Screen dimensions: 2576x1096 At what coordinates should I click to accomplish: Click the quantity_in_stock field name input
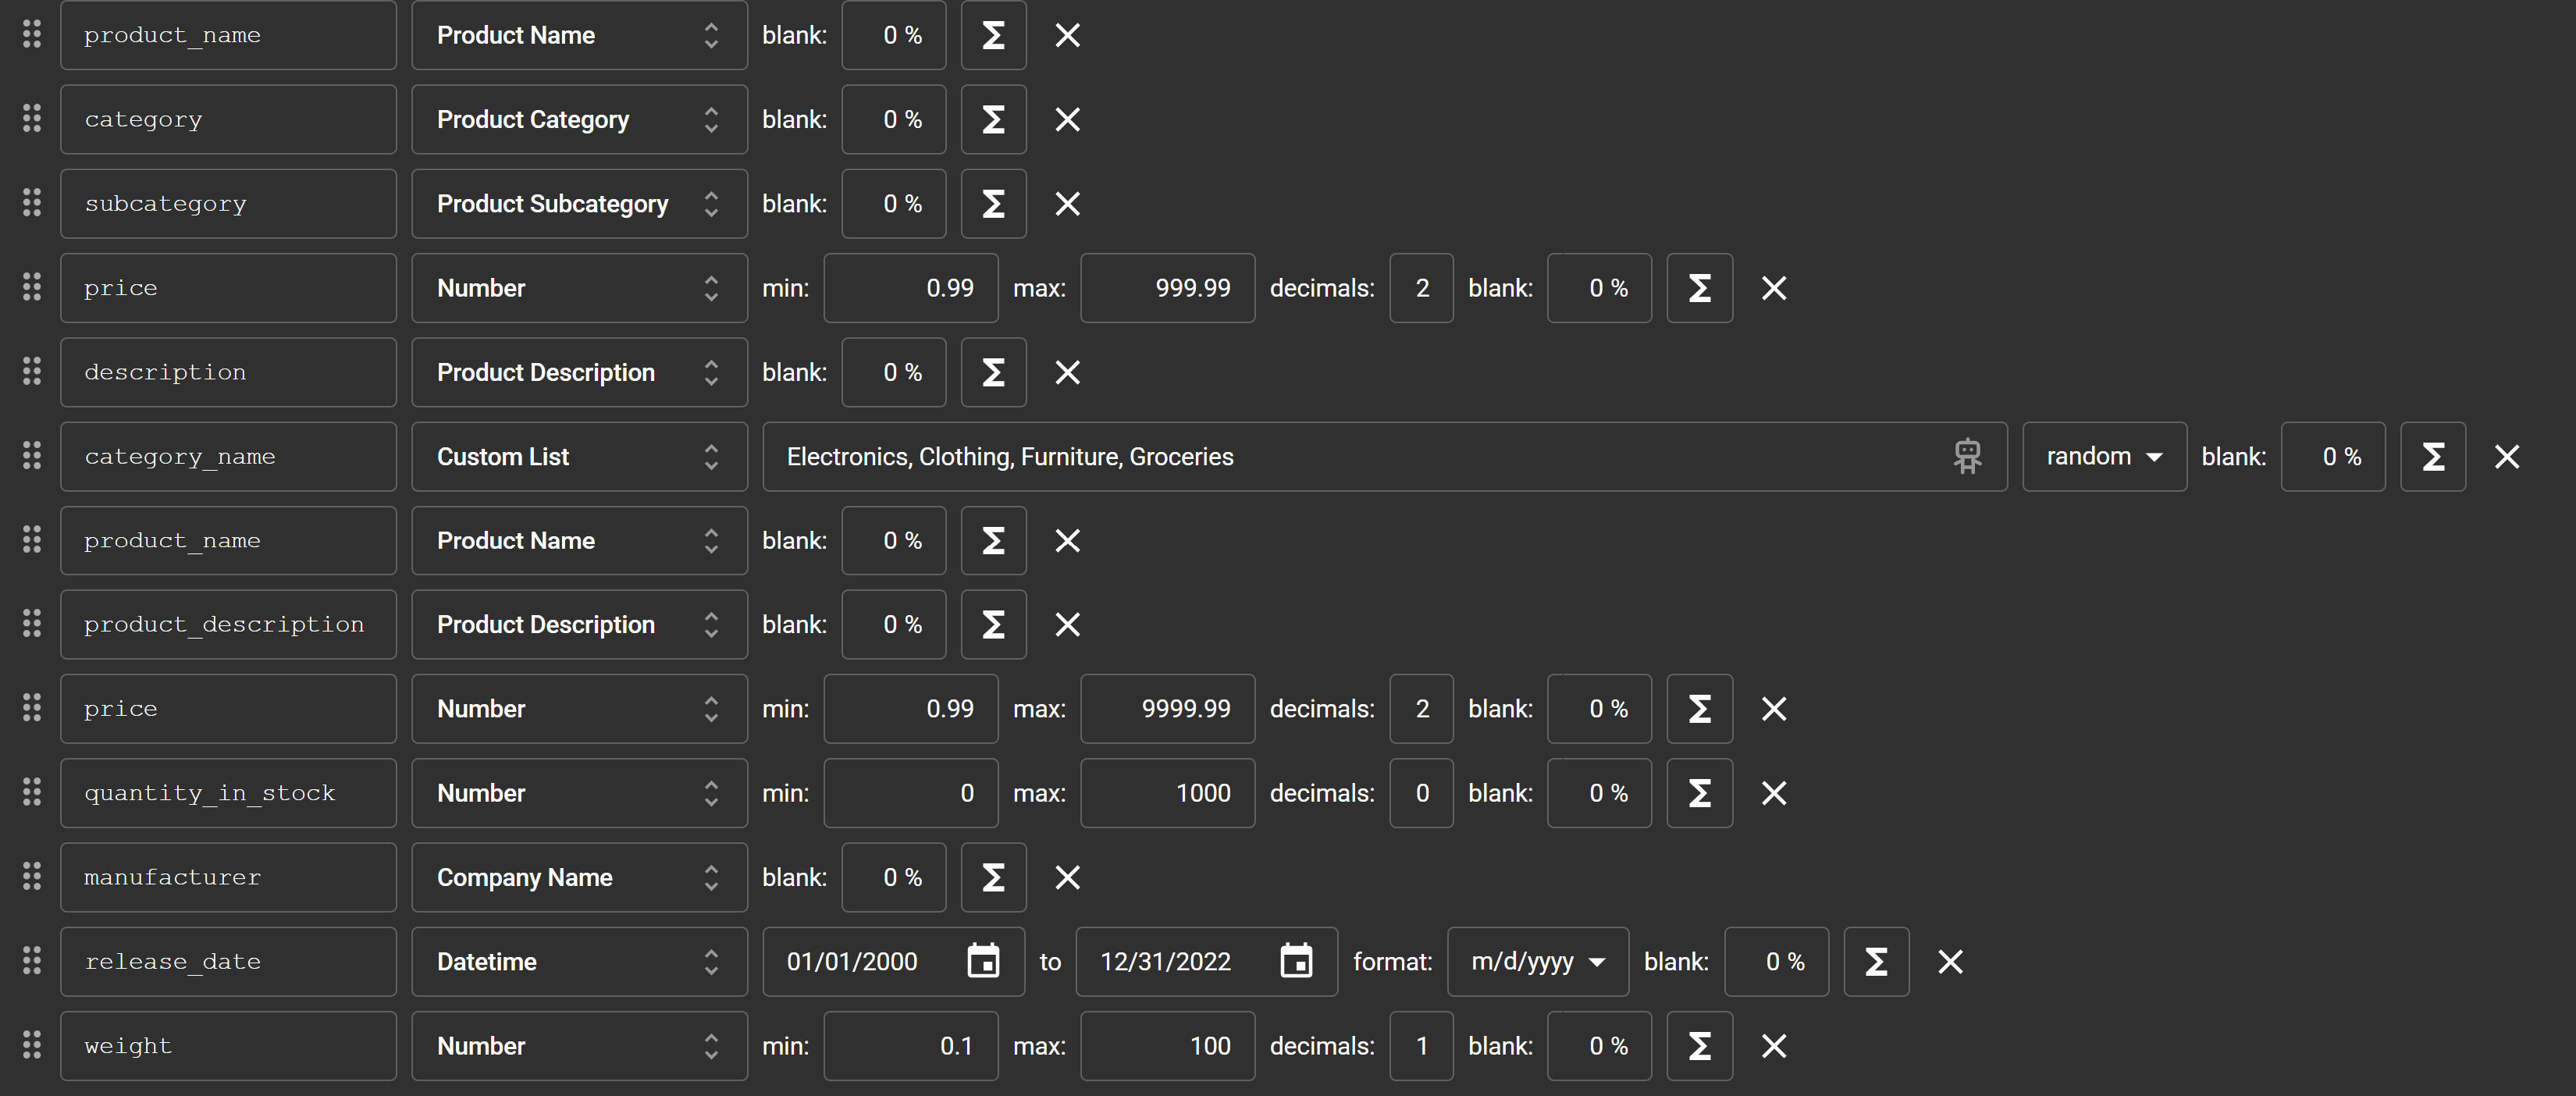[x=228, y=793]
